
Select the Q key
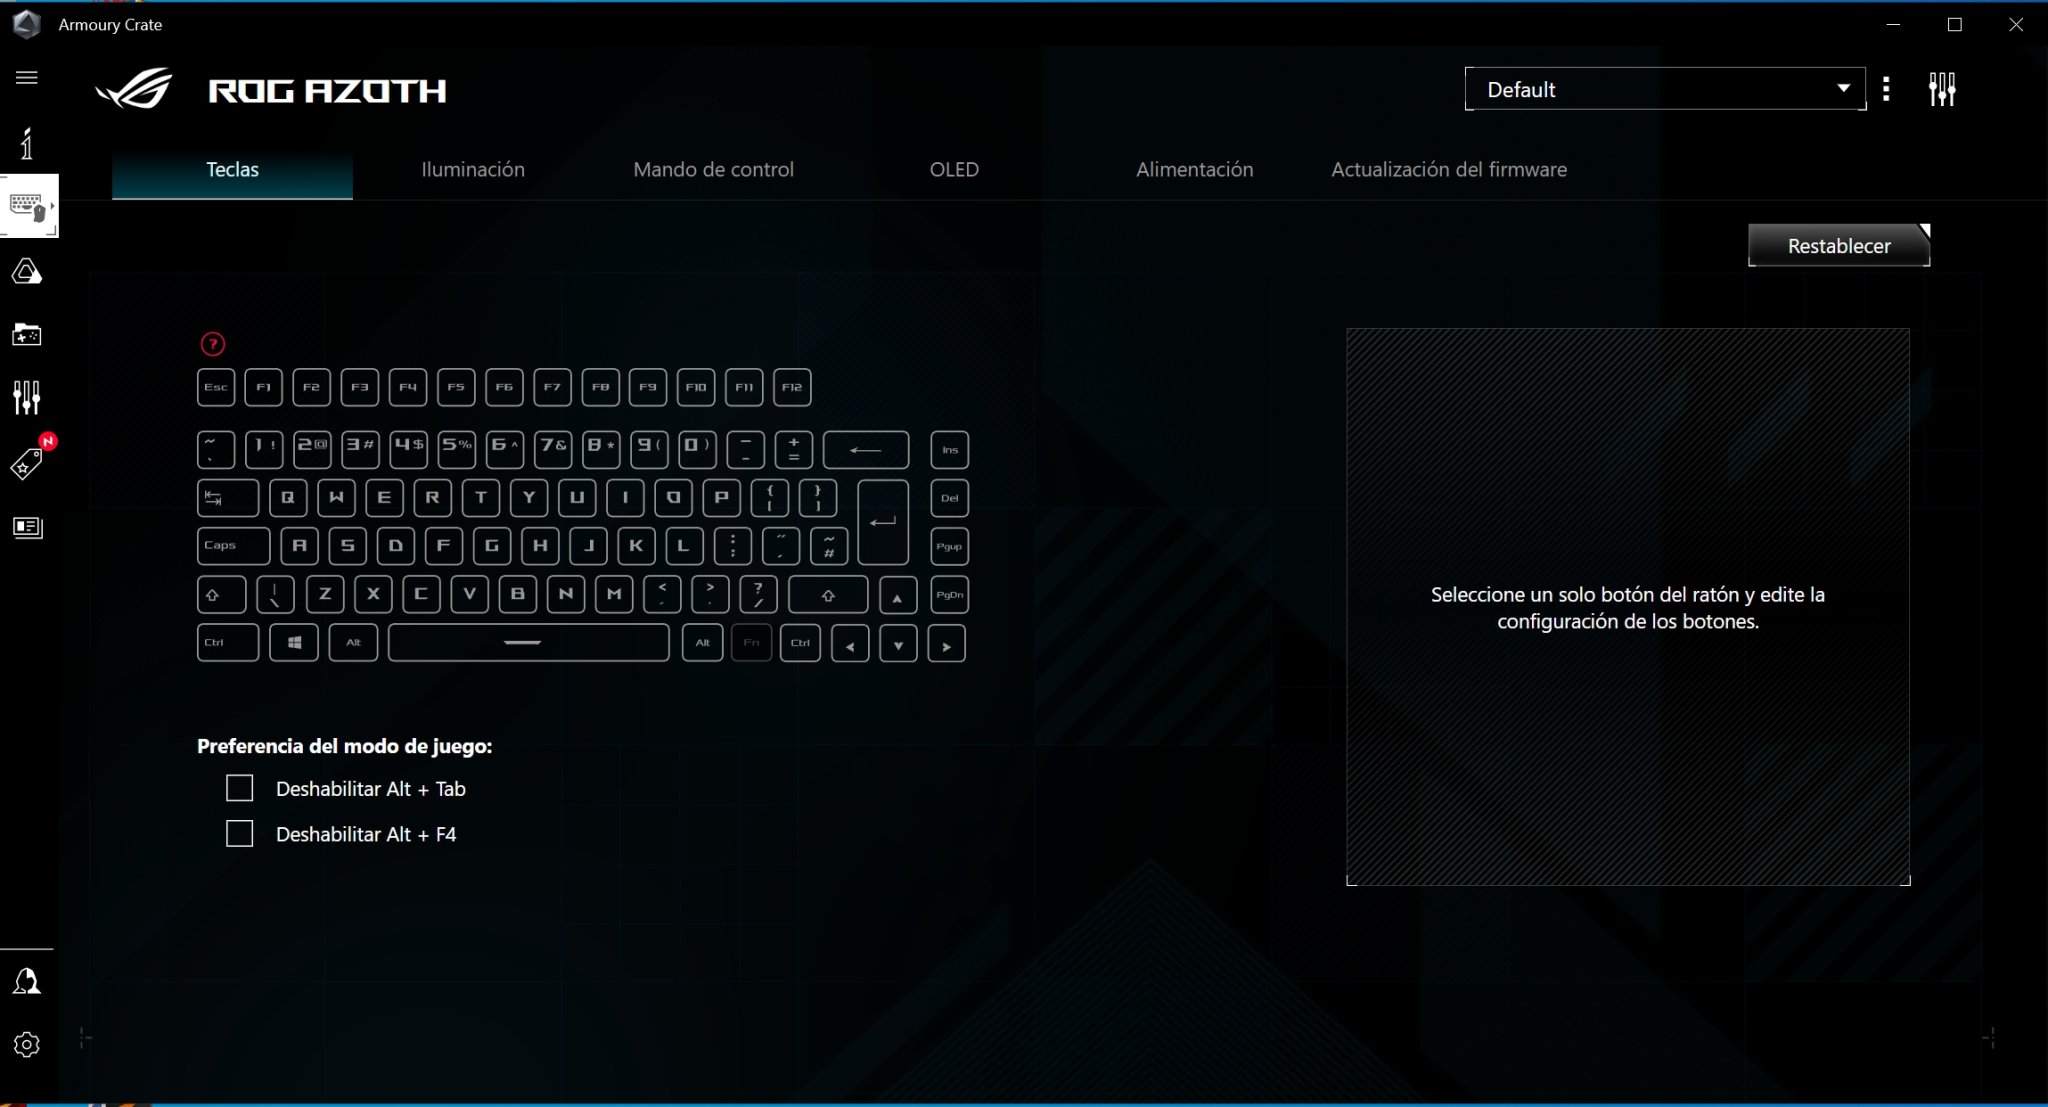point(288,498)
